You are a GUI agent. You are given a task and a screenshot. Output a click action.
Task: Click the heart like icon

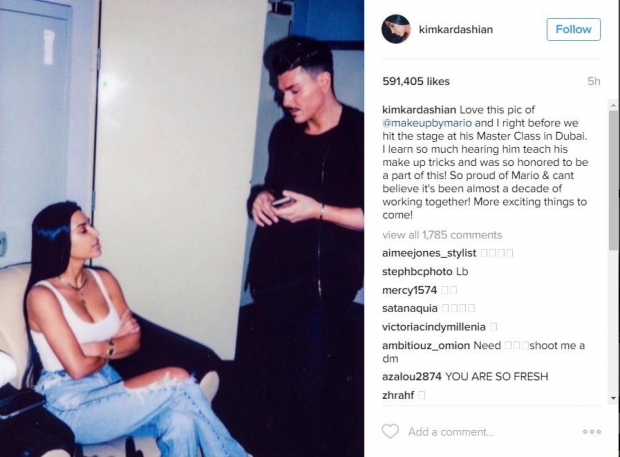(390, 431)
